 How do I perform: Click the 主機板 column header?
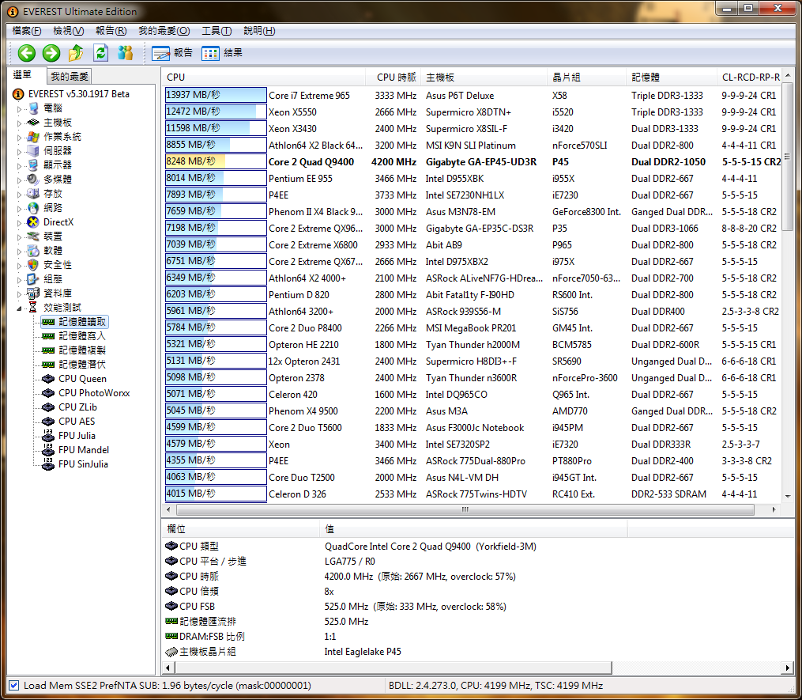pyautogui.click(x=484, y=77)
